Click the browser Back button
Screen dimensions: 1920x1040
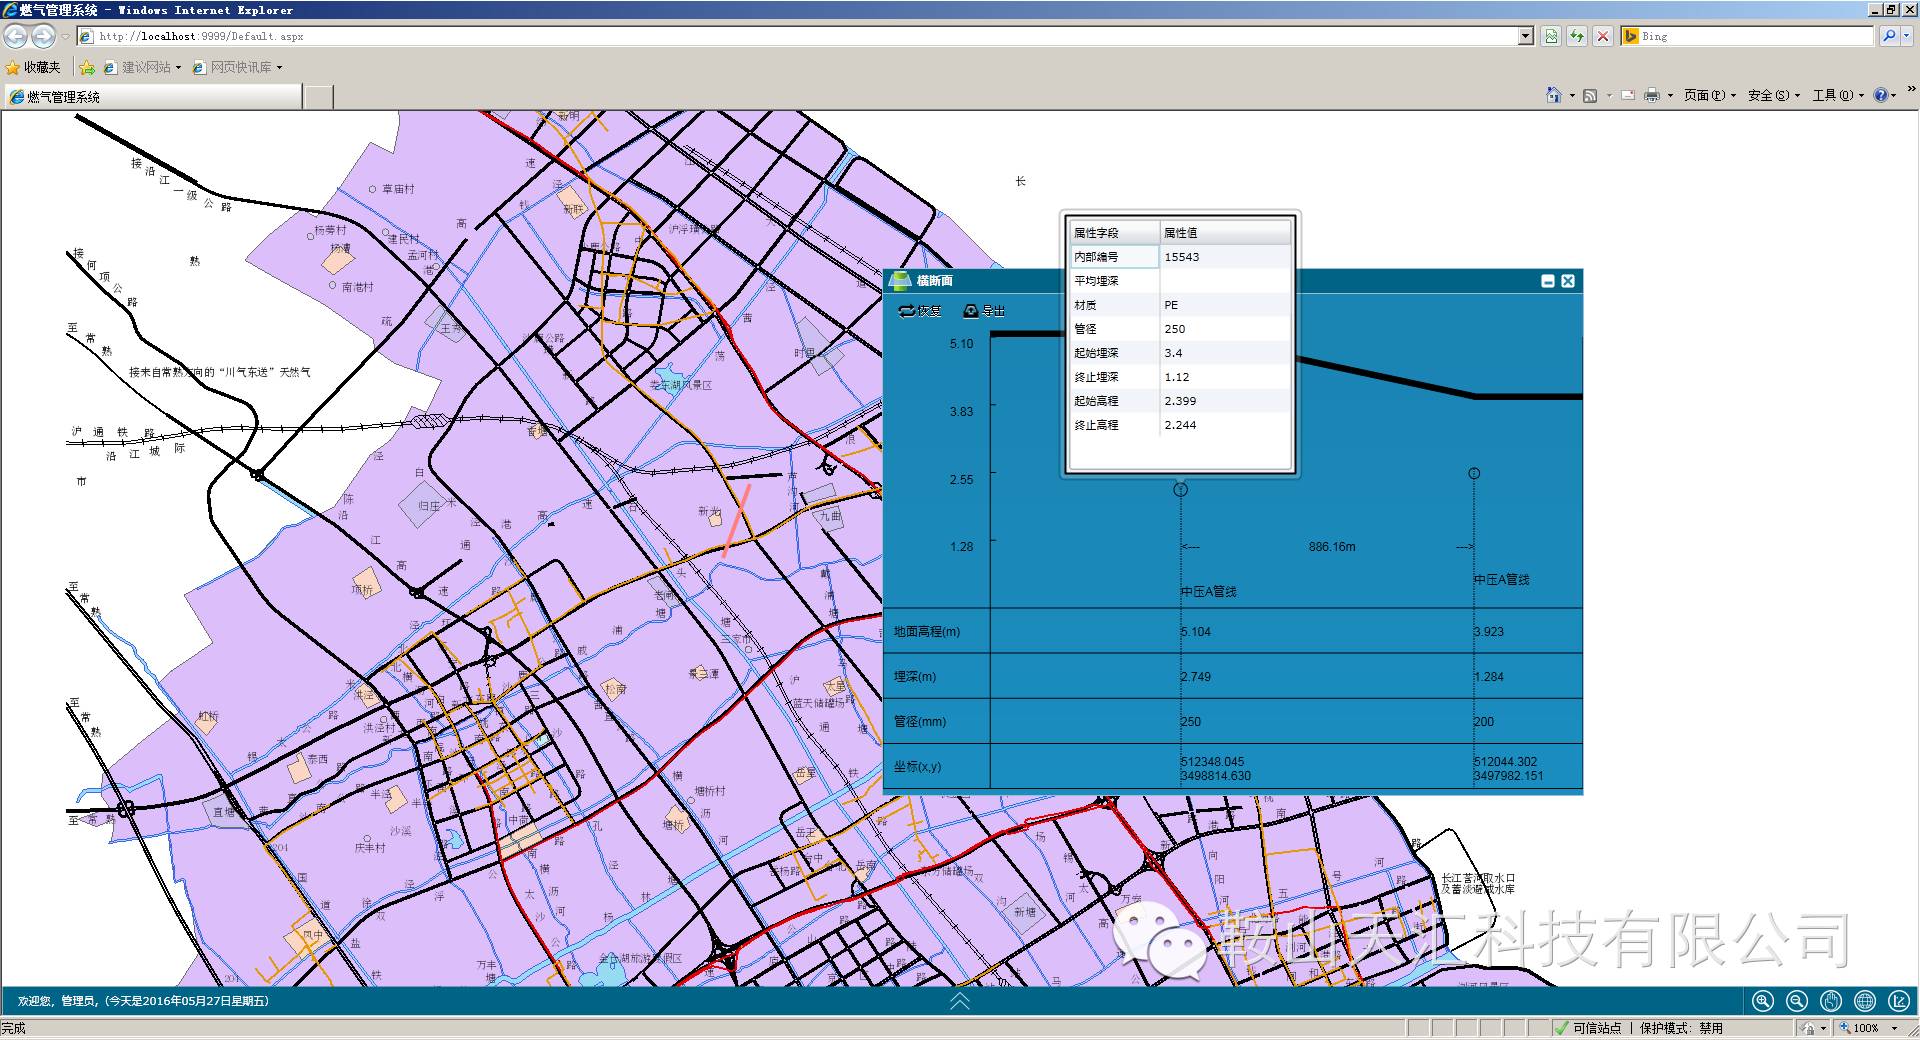[x=16, y=37]
